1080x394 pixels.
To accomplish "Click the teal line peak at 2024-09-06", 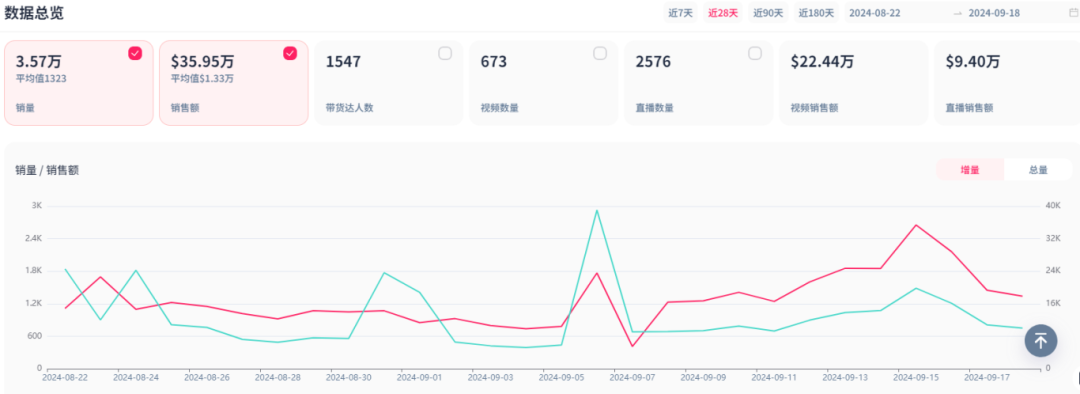I will click(x=596, y=210).
